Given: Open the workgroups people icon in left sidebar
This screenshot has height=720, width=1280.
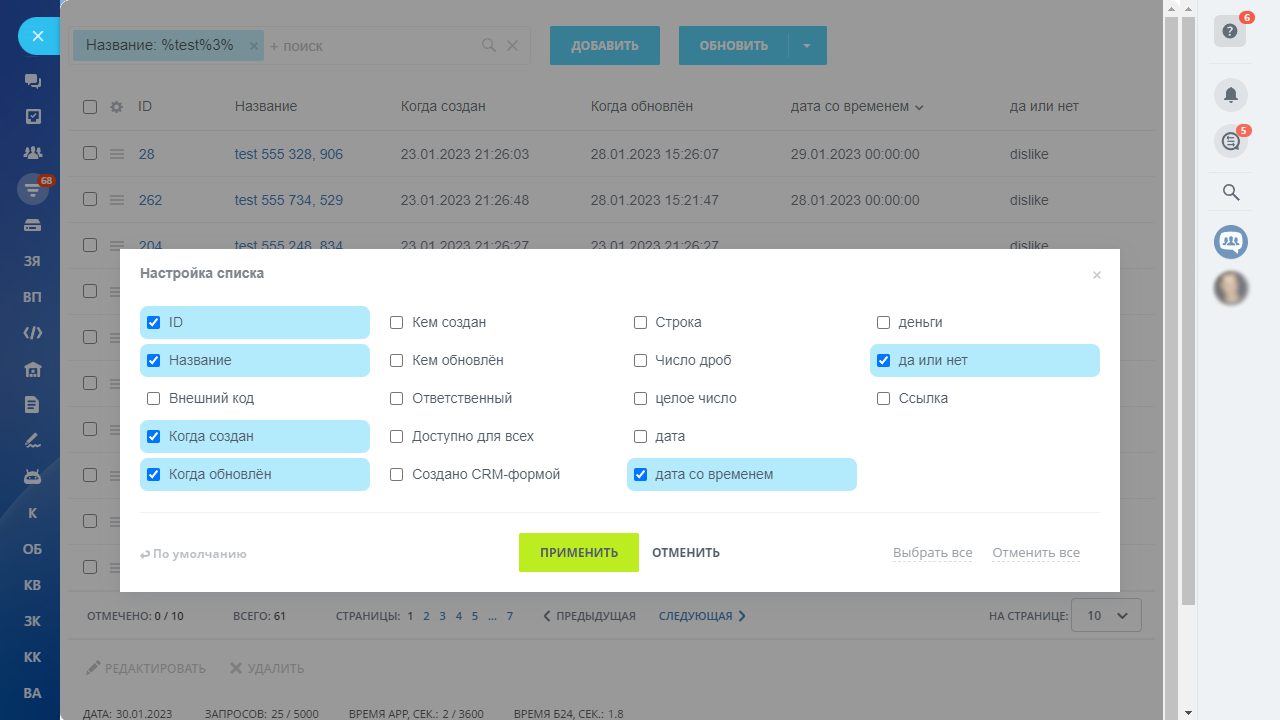Looking at the screenshot, I should point(33,153).
